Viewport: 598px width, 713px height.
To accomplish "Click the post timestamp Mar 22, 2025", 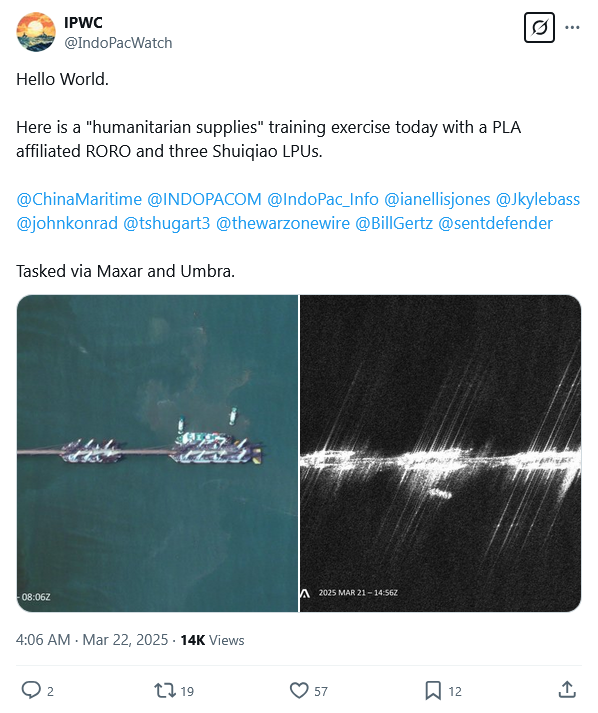I will [125, 640].
